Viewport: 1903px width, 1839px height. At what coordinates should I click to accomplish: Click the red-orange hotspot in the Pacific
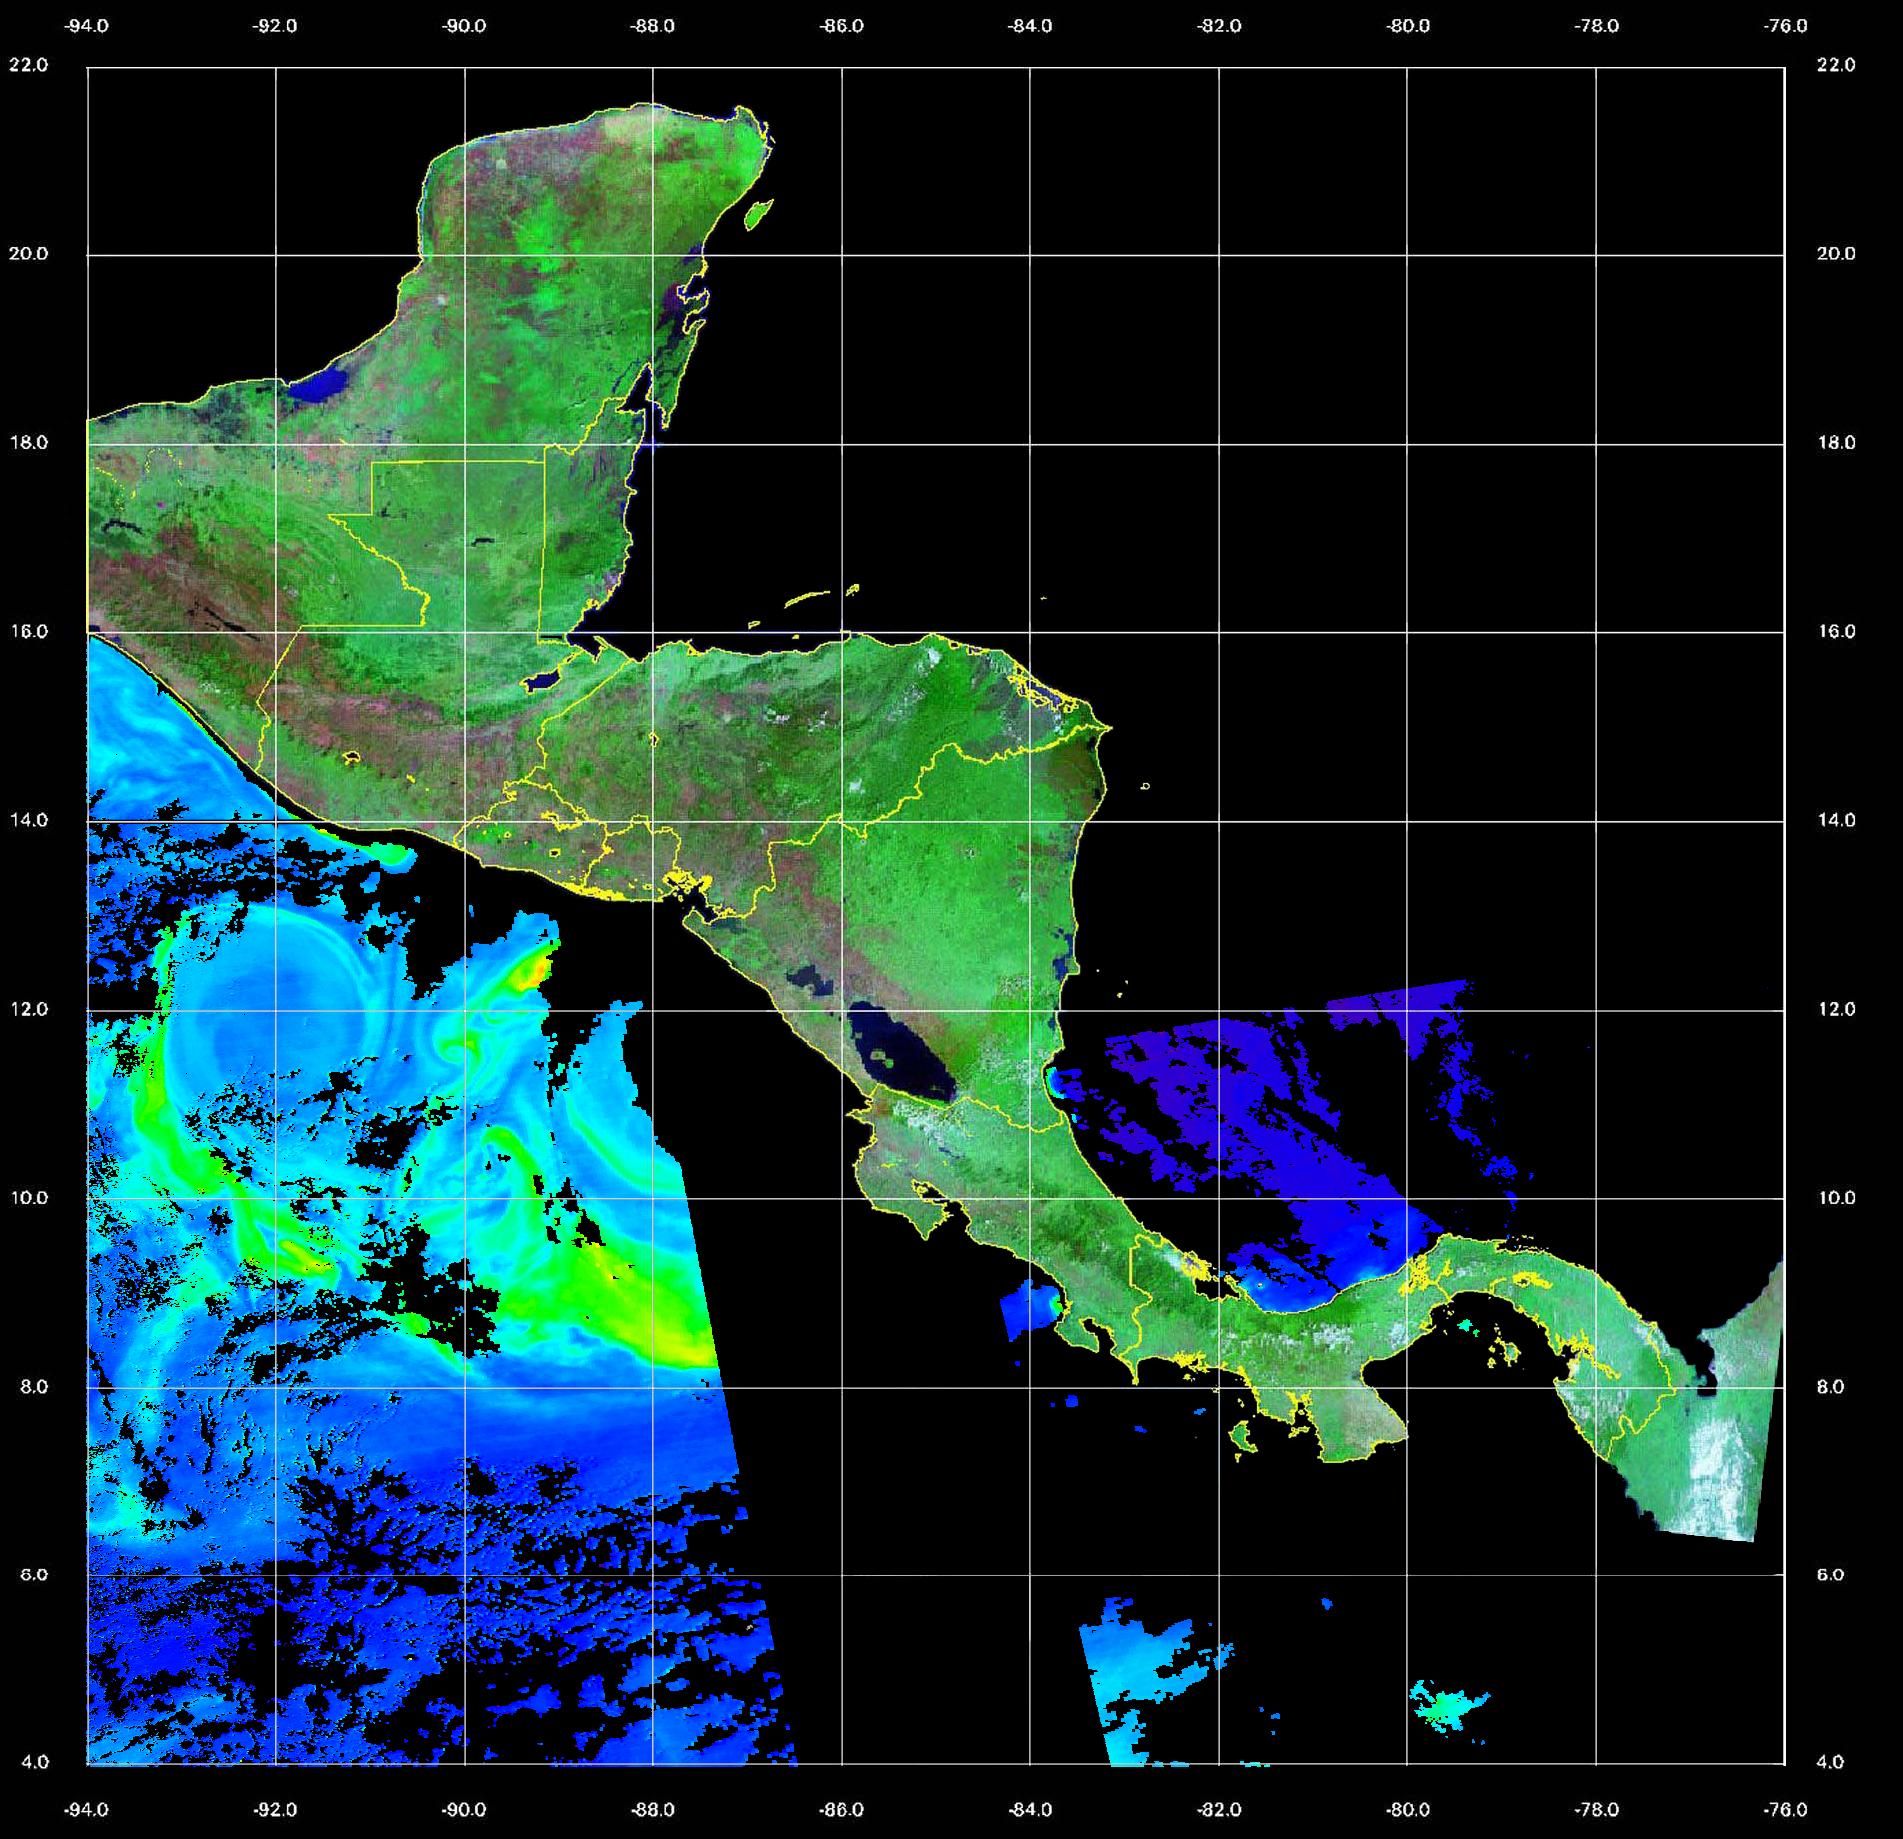540,966
